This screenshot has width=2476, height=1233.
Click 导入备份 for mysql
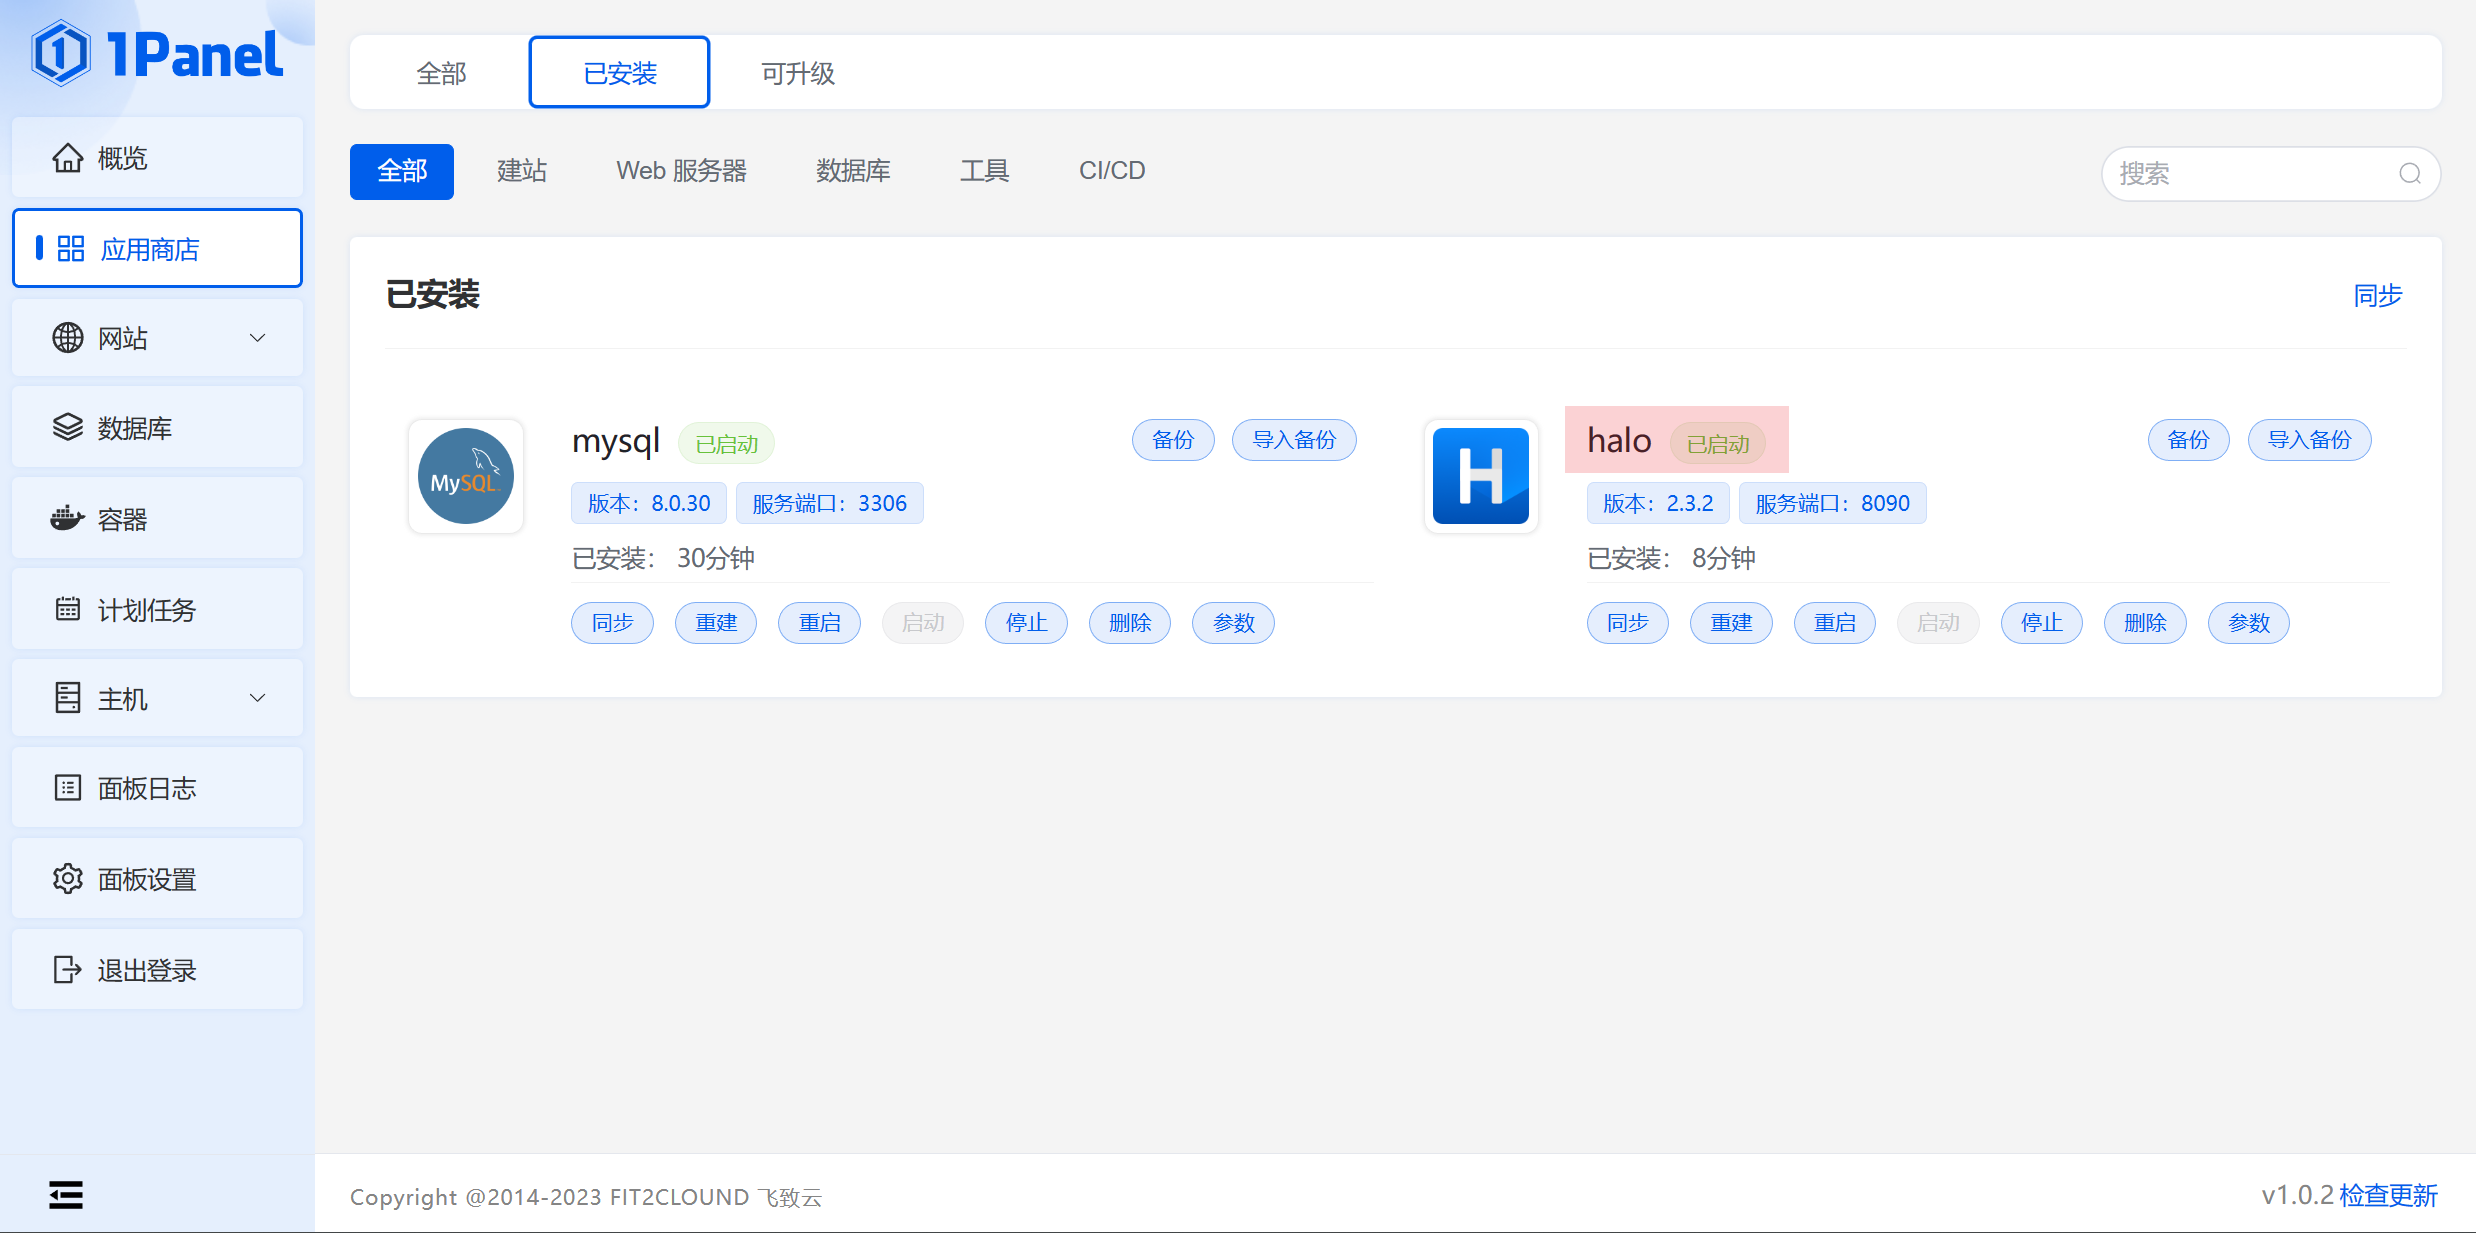[1294, 440]
